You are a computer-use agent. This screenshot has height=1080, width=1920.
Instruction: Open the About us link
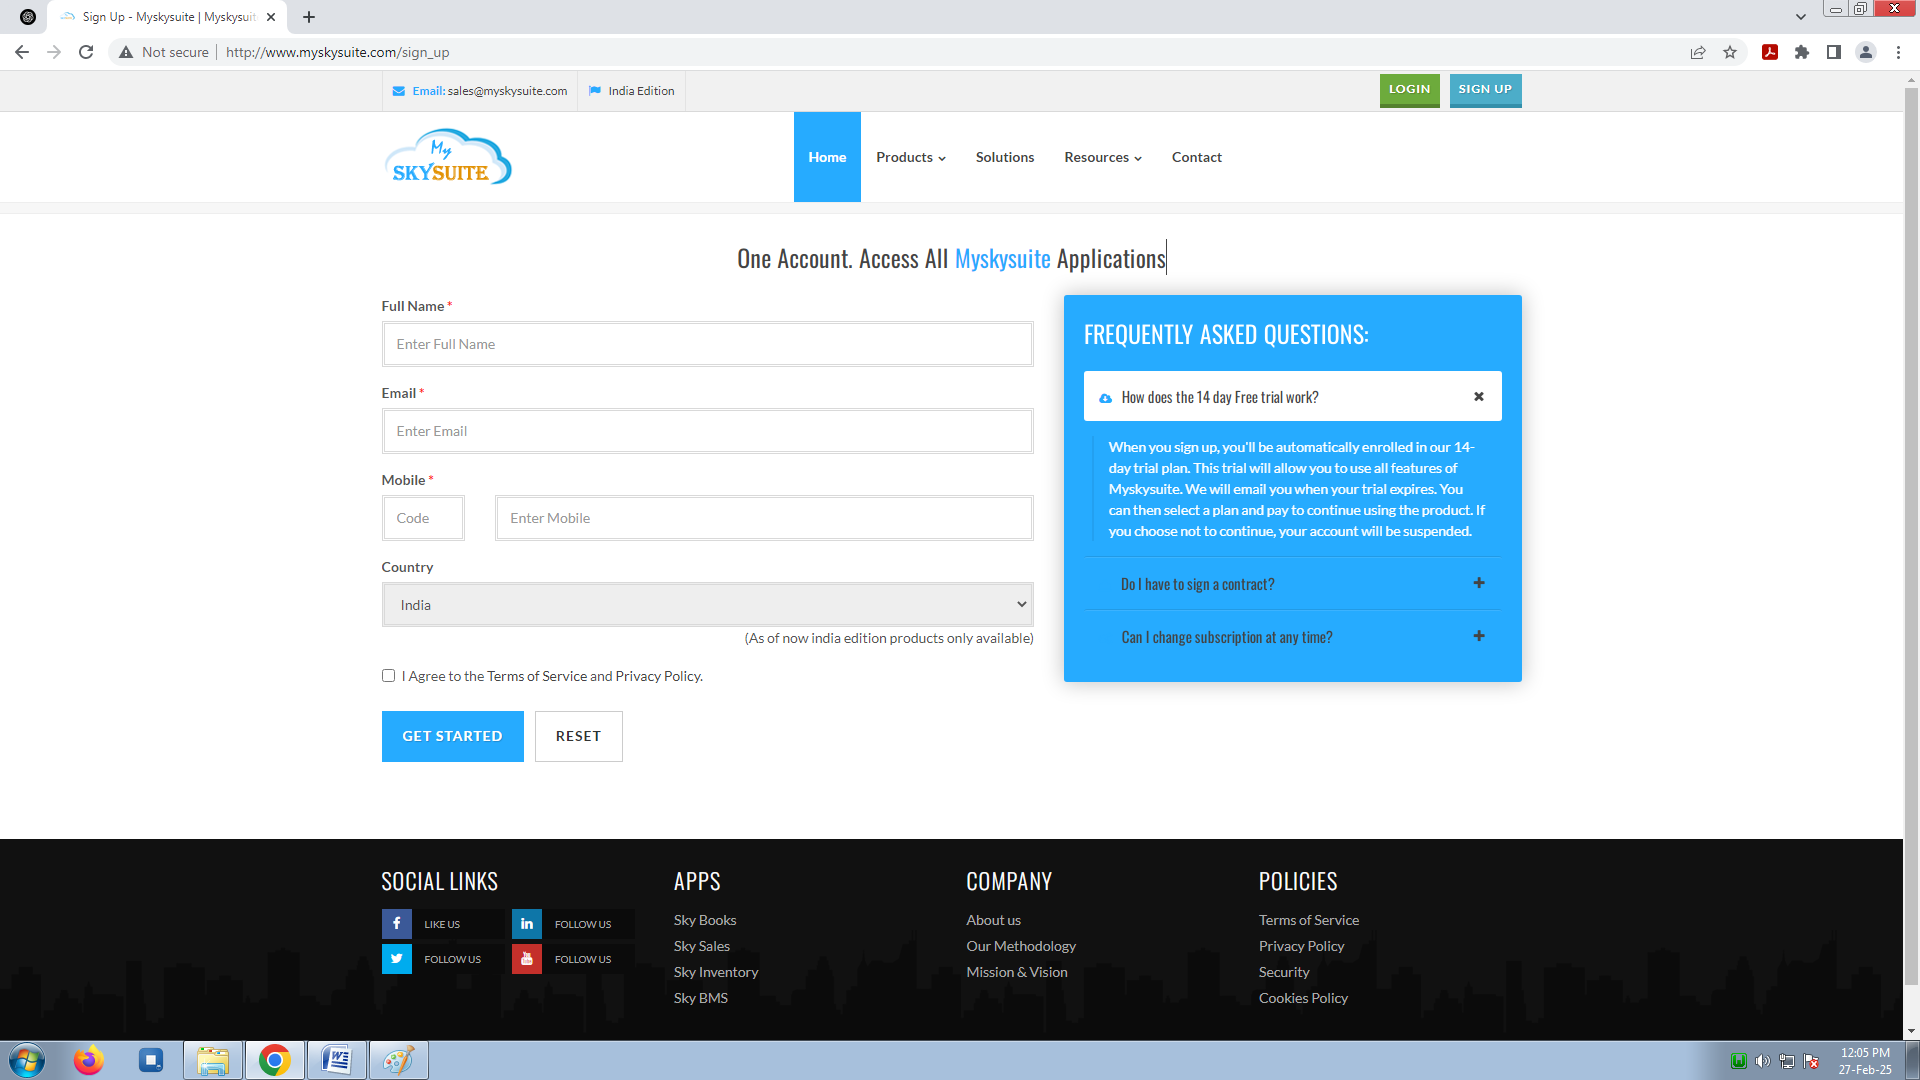[x=994, y=920]
